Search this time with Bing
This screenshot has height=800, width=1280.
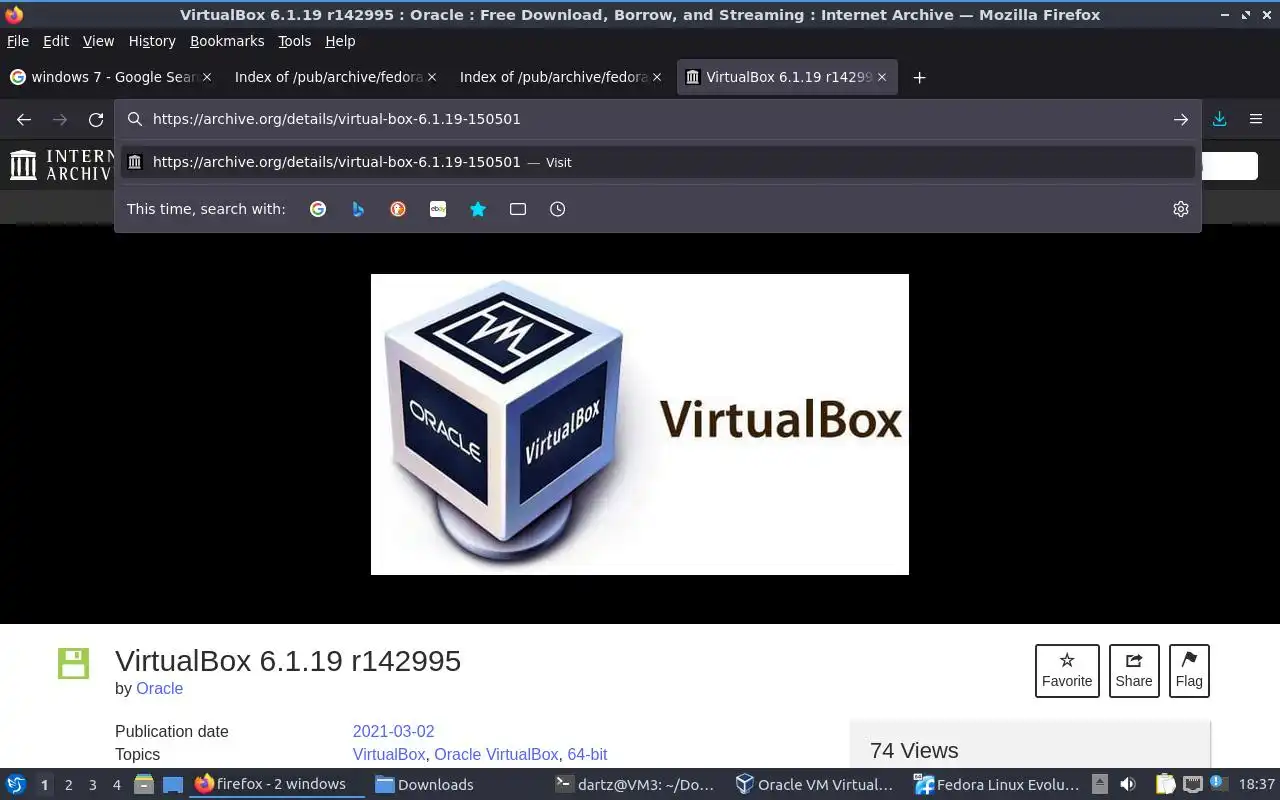[358, 209]
